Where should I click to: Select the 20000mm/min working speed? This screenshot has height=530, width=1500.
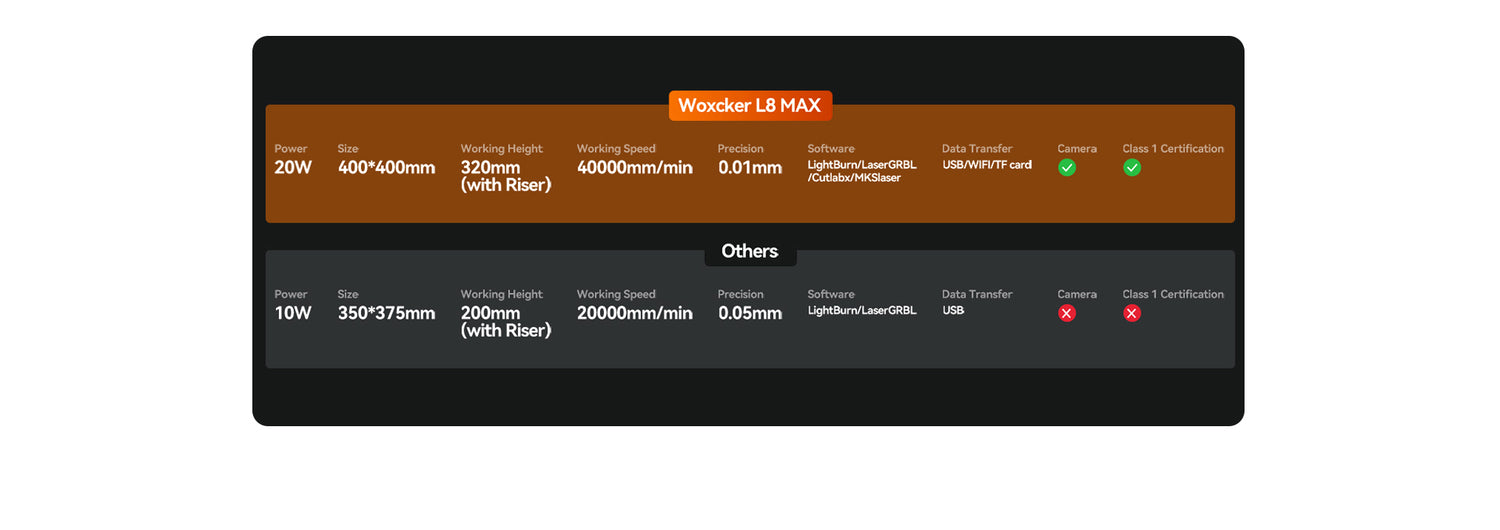[x=634, y=313]
